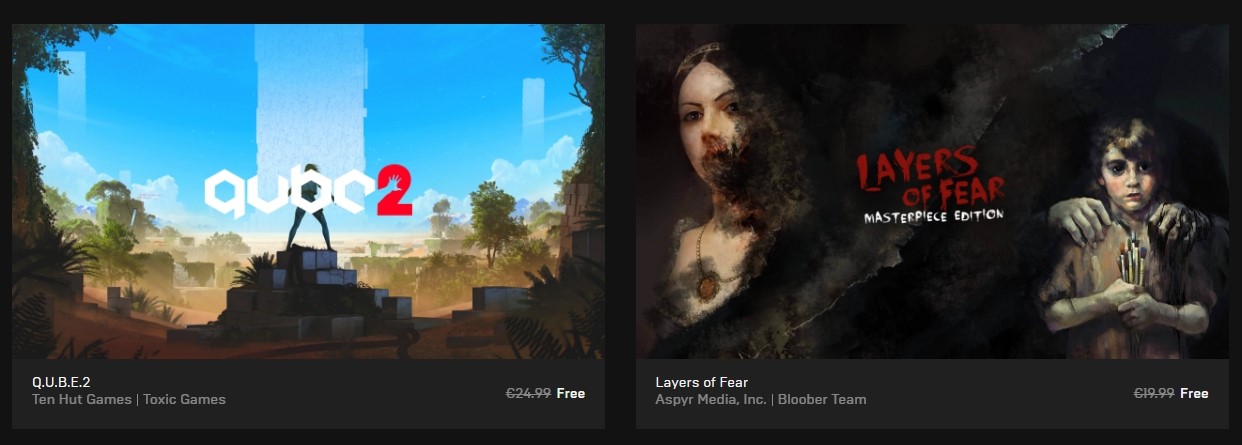The image size is (1242, 445).
Task: Click the crossed-out €24.99 price
Action: pos(528,393)
